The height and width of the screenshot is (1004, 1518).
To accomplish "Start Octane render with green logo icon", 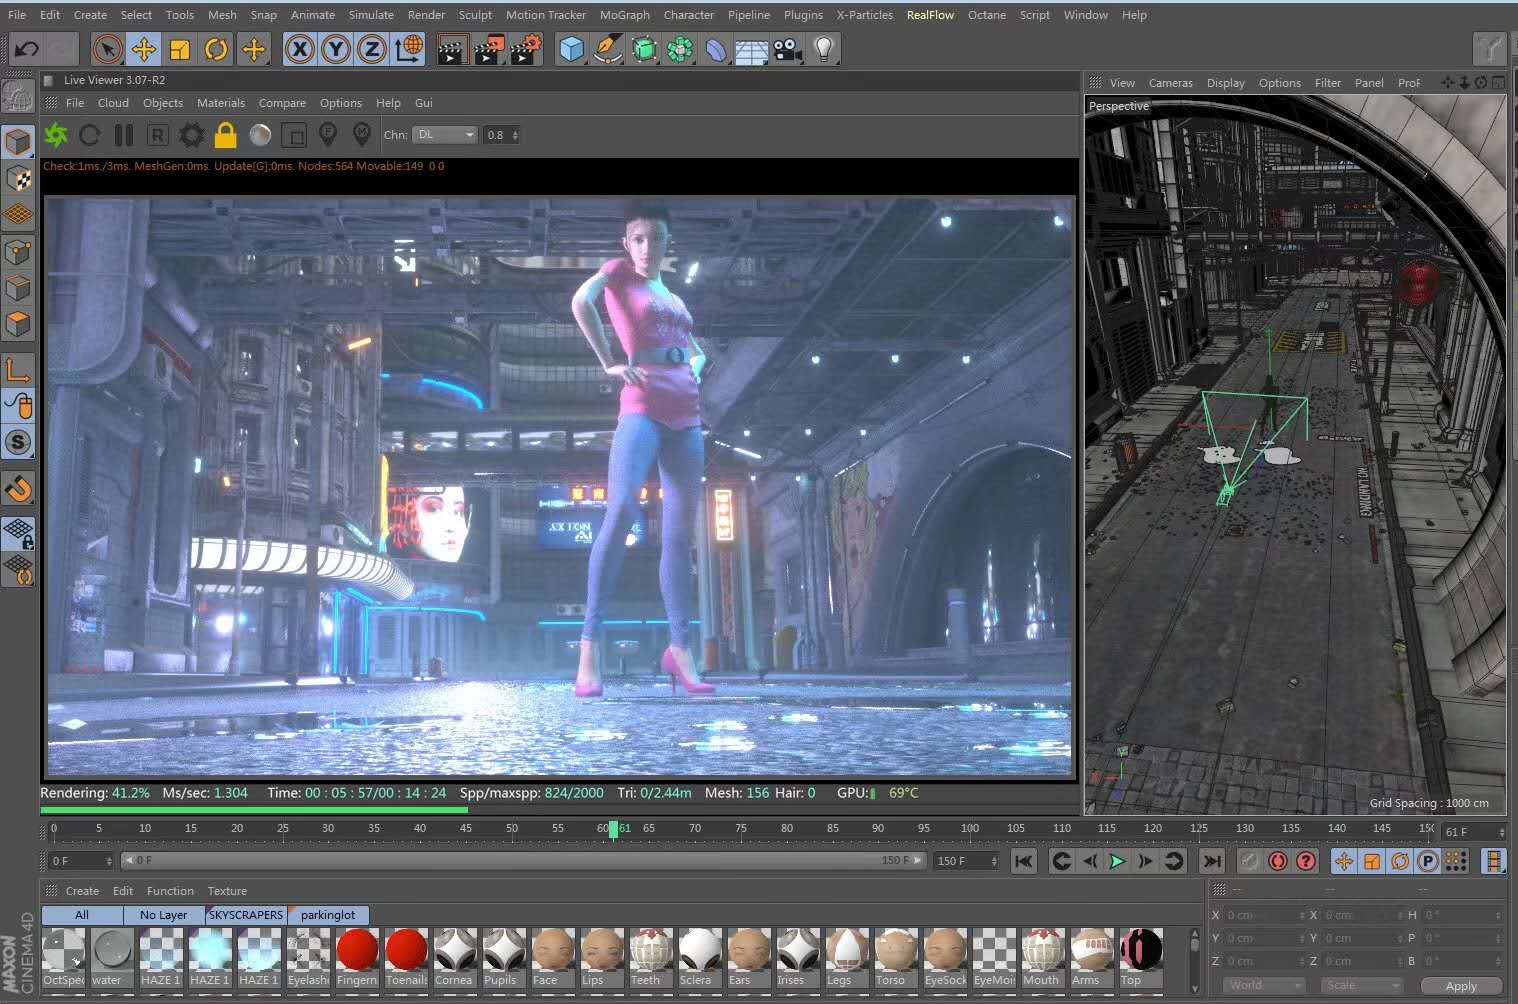I will point(56,135).
